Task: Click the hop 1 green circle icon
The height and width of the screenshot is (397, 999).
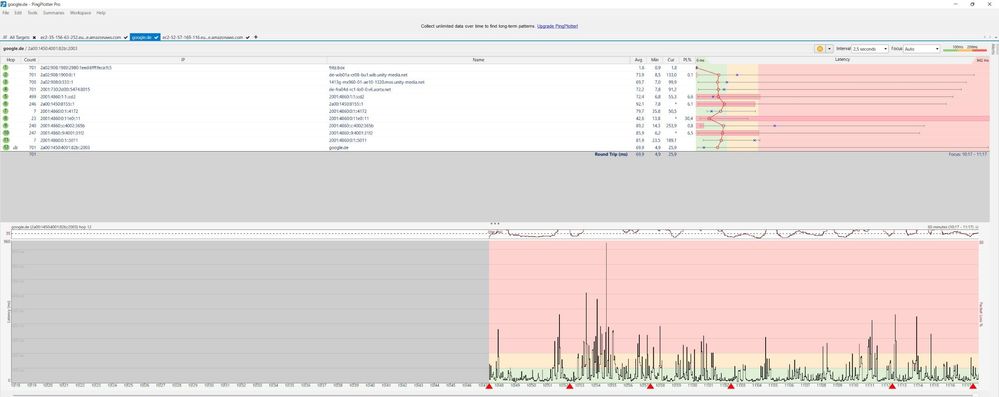Action: (x=6, y=67)
